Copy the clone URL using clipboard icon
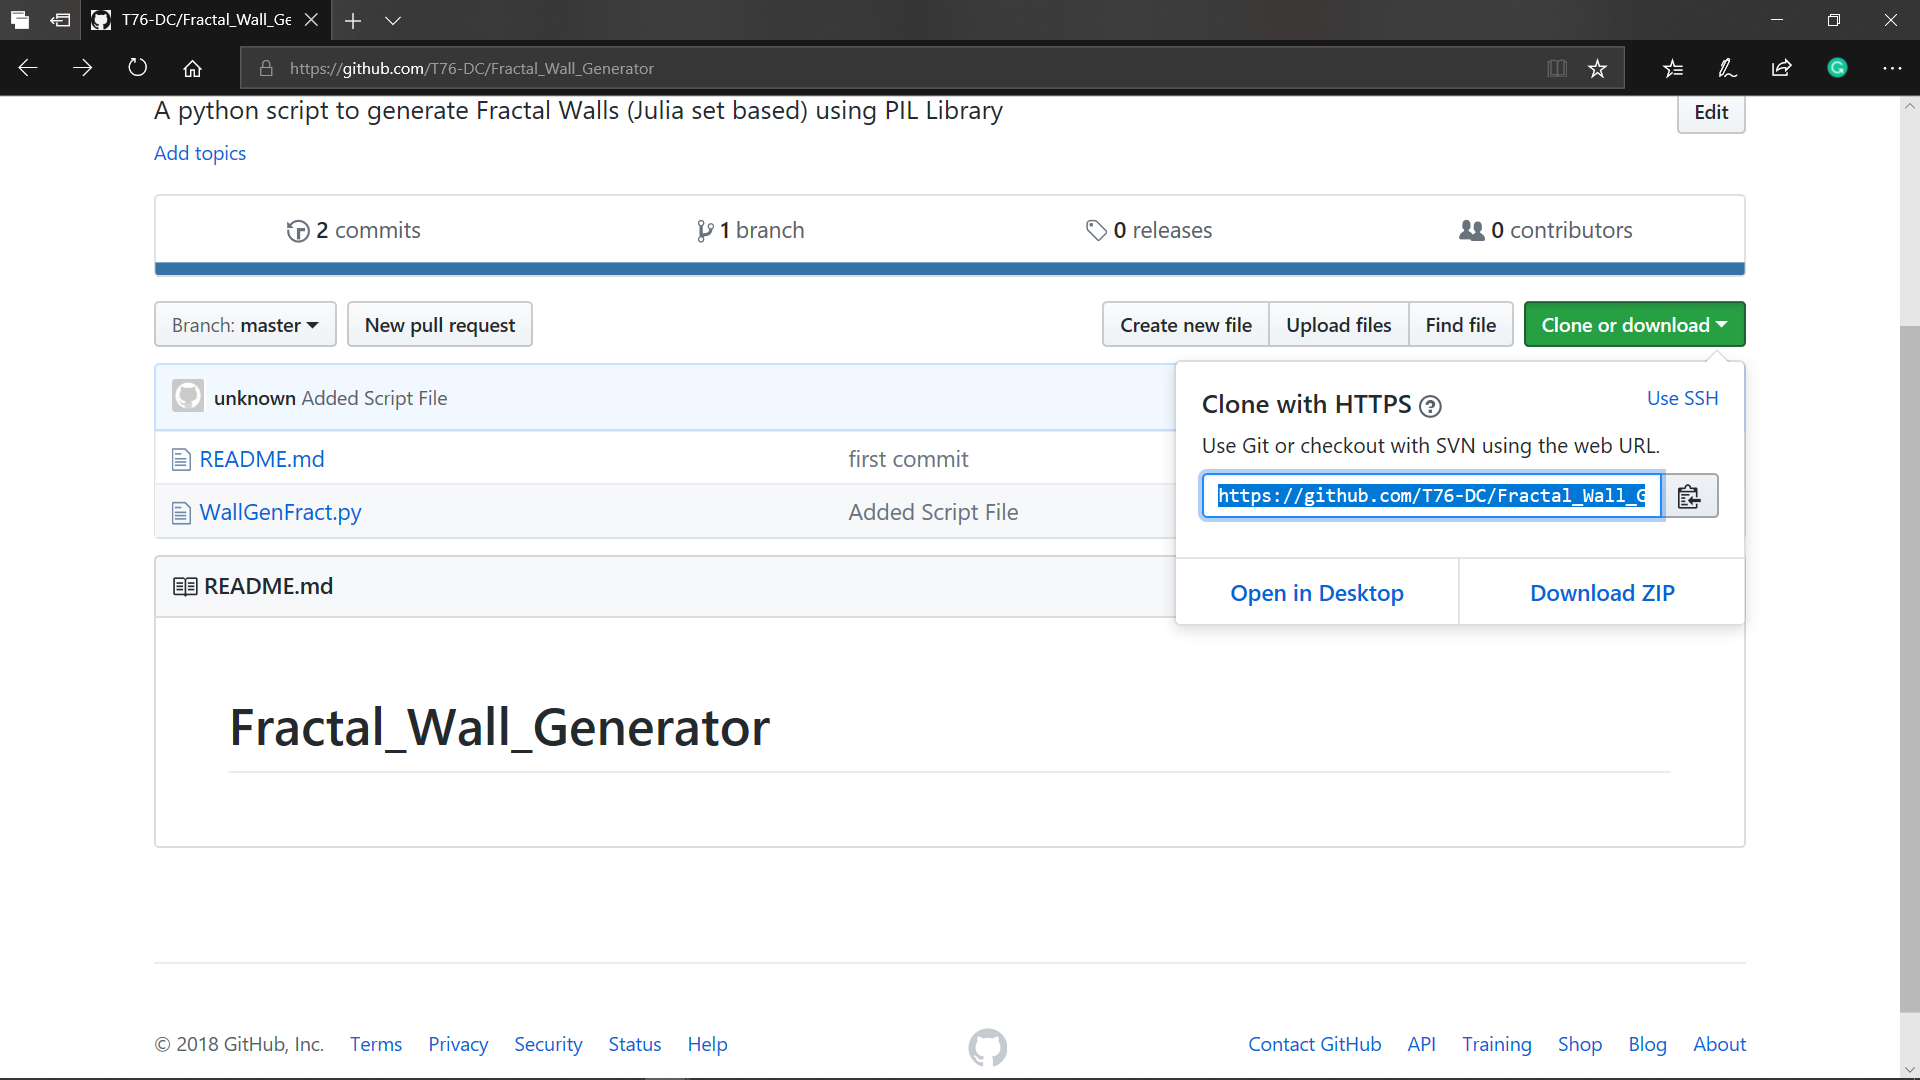This screenshot has width=1920, height=1080. click(x=1690, y=495)
